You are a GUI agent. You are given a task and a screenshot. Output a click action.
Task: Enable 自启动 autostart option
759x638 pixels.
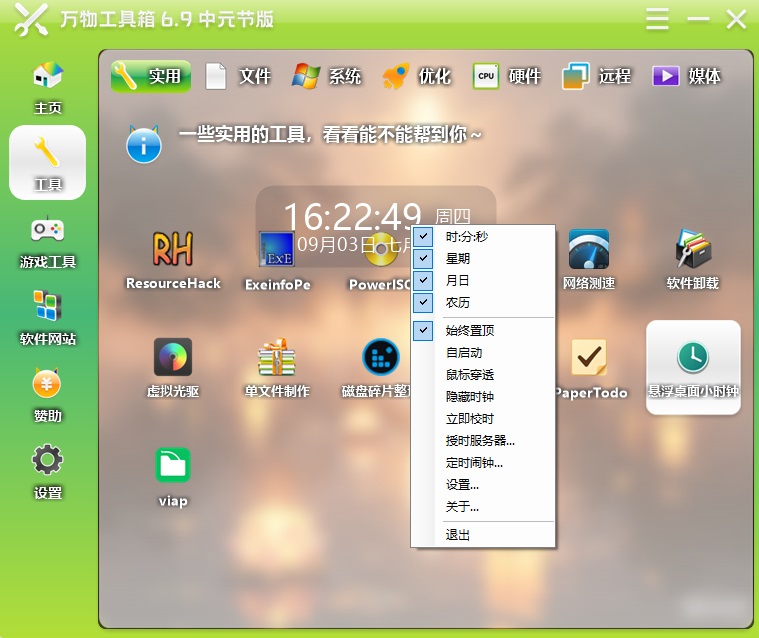point(483,352)
